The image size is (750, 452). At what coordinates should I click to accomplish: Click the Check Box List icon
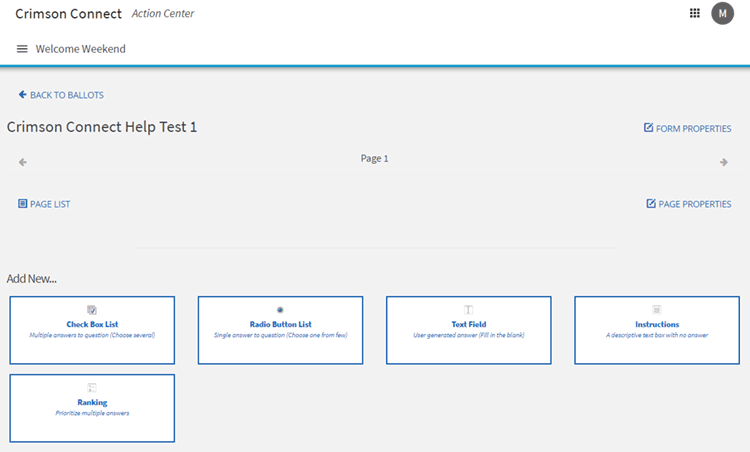[92, 310]
